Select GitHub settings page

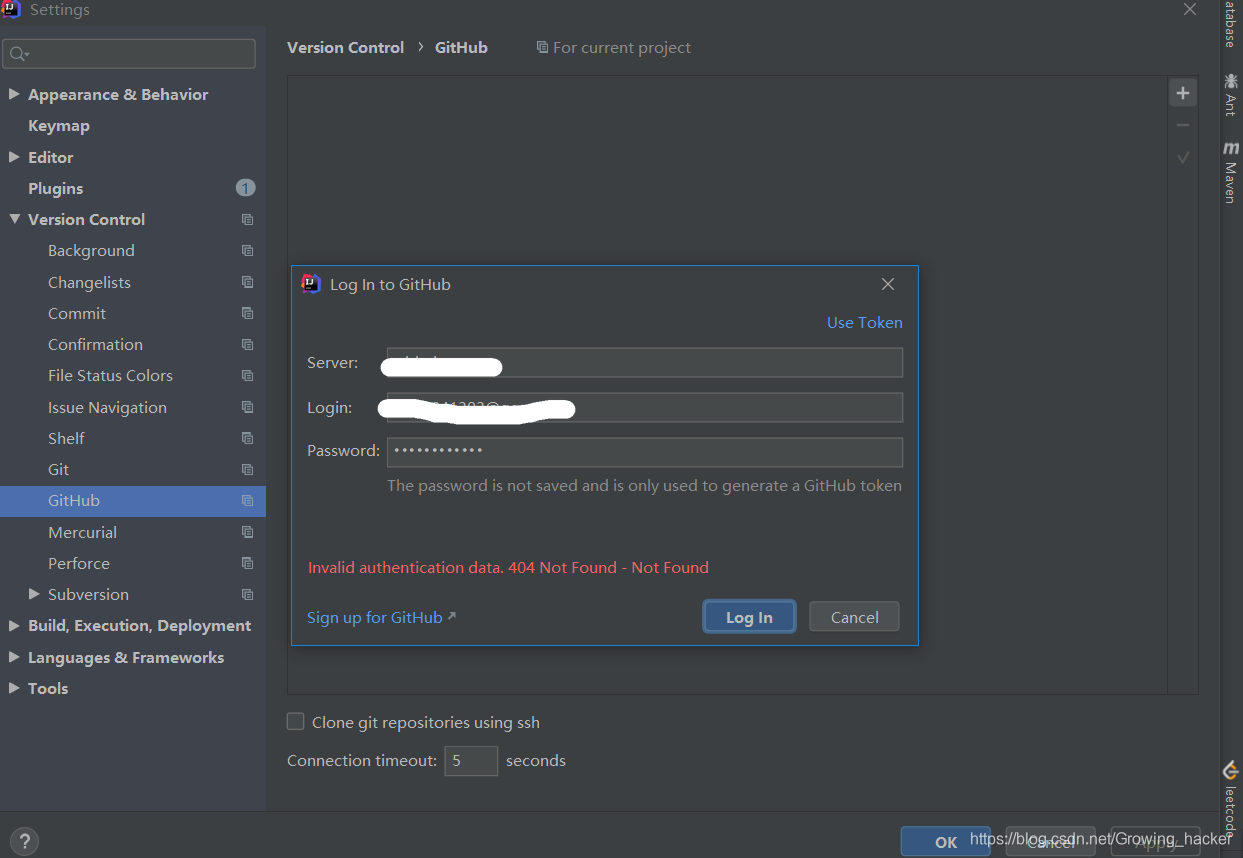tap(133, 501)
